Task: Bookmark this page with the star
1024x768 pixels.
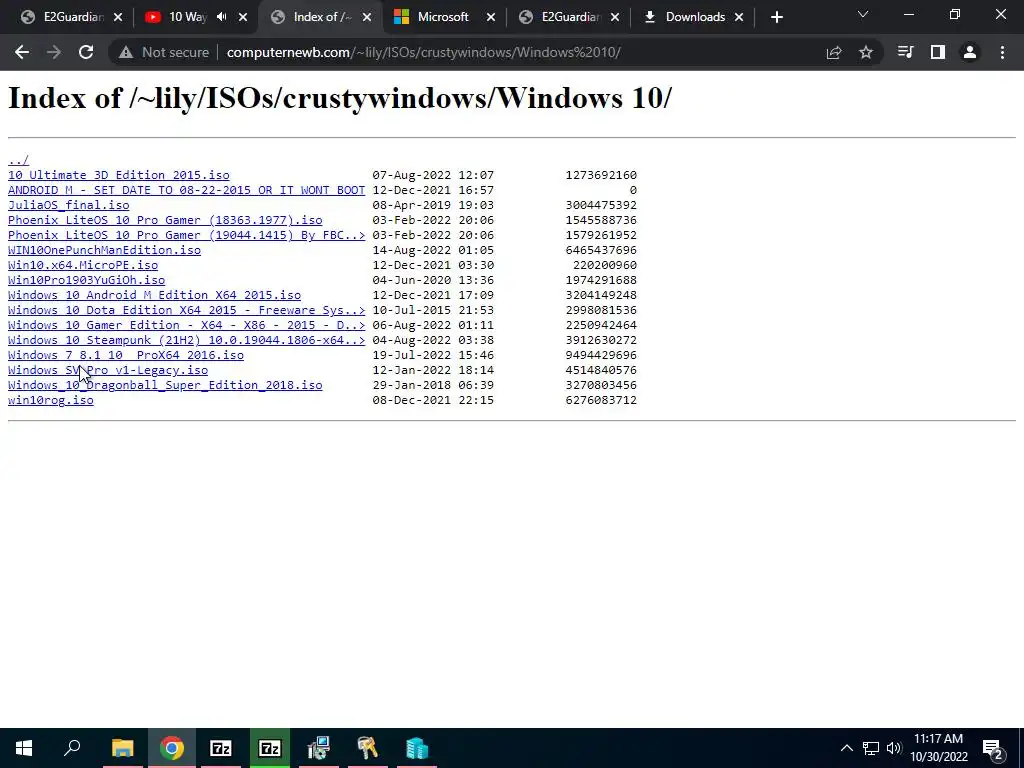Action: [866, 52]
